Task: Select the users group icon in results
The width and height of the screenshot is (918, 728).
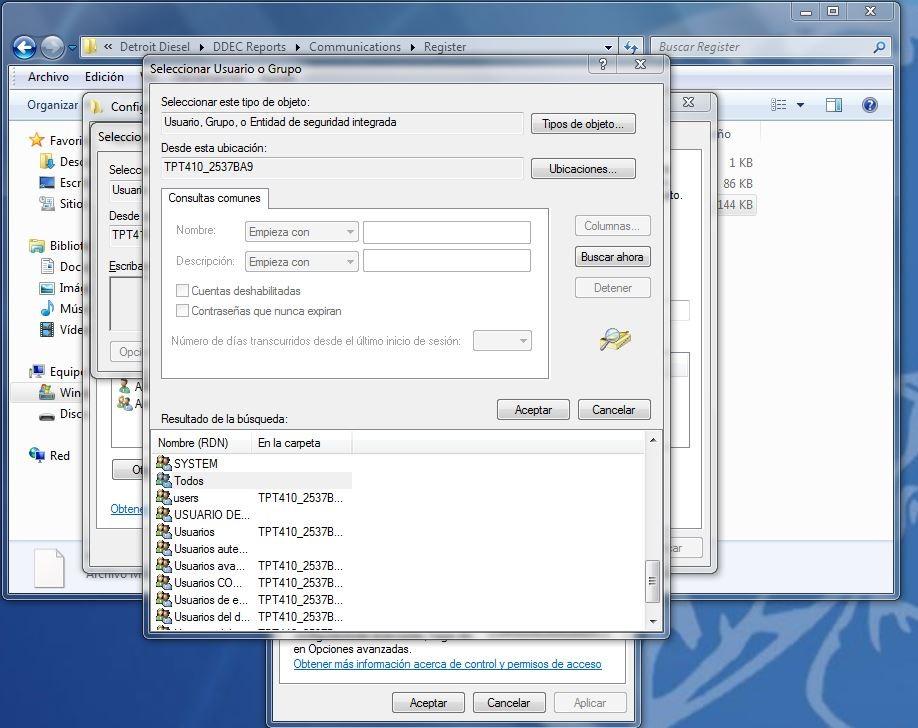Action: pyautogui.click(x=163, y=497)
